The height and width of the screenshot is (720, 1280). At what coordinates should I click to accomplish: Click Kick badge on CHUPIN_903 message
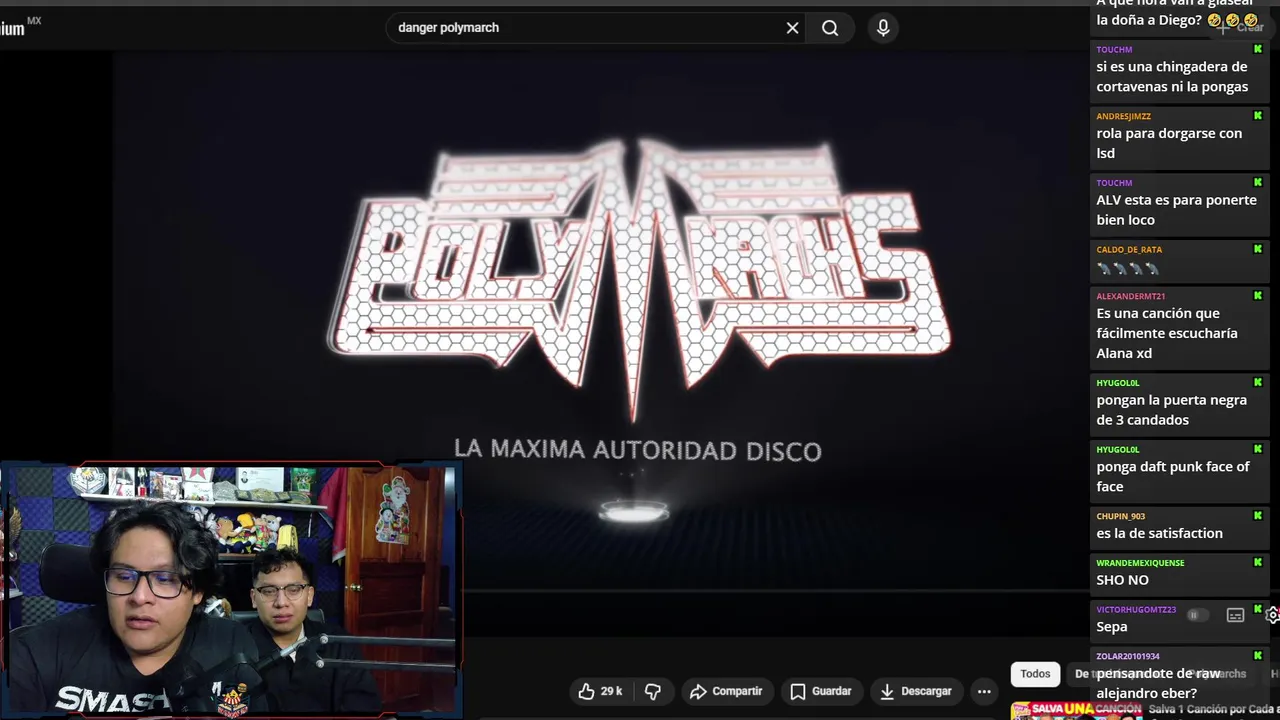click(x=1258, y=516)
